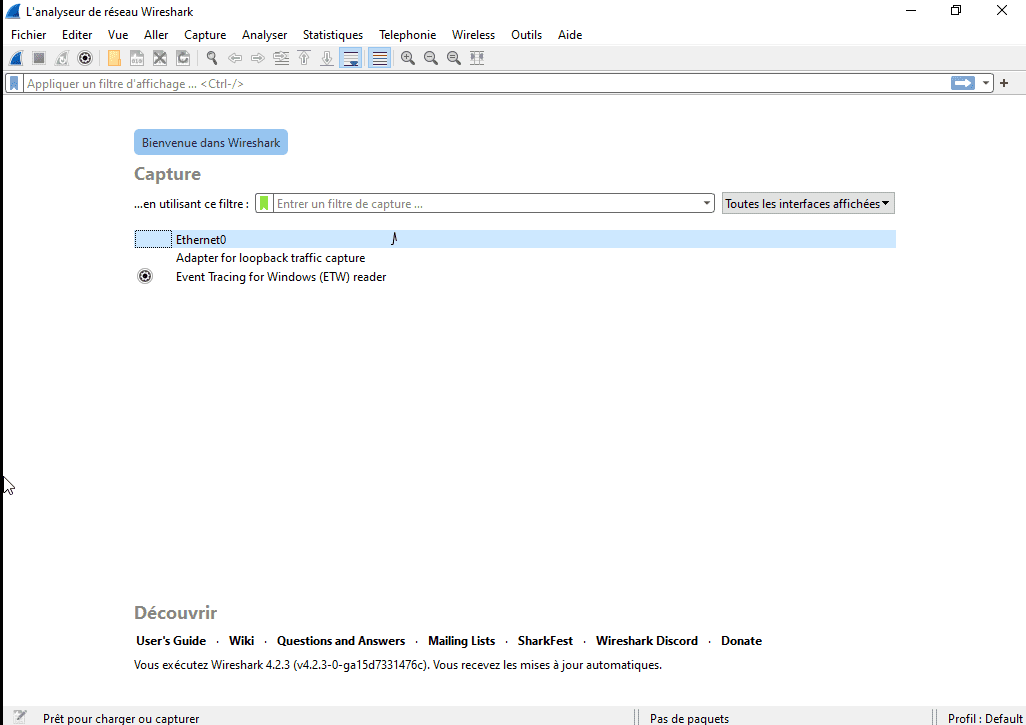Open Questions and Answers link
This screenshot has width=1026, height=725.
pos(341,641)
